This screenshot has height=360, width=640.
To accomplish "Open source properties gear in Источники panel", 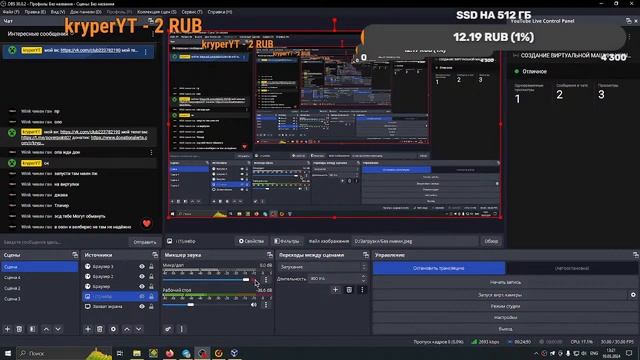I will tap(113, 329).
